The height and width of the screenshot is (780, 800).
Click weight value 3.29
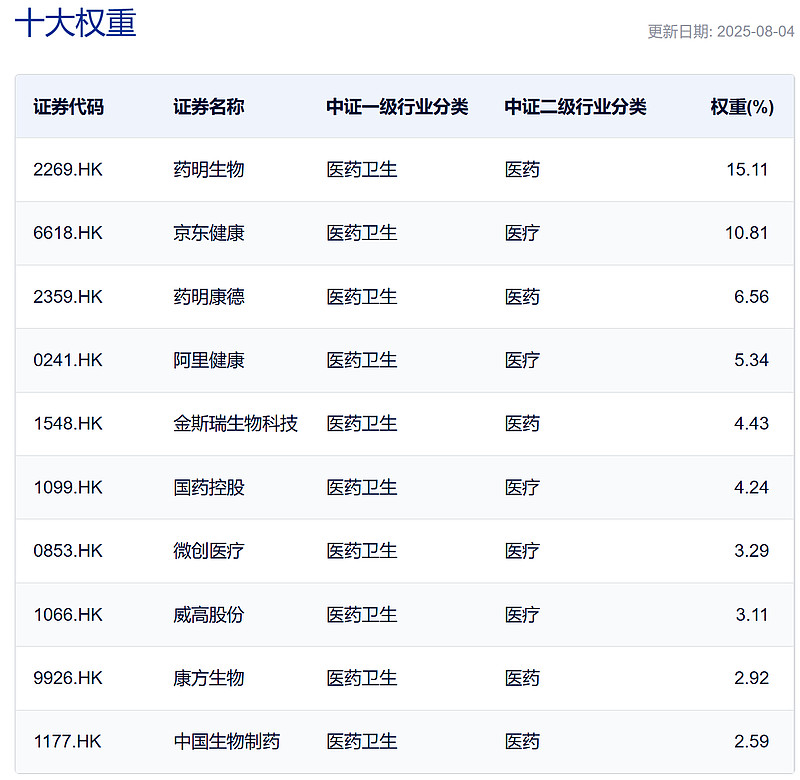tap(751, 551)
